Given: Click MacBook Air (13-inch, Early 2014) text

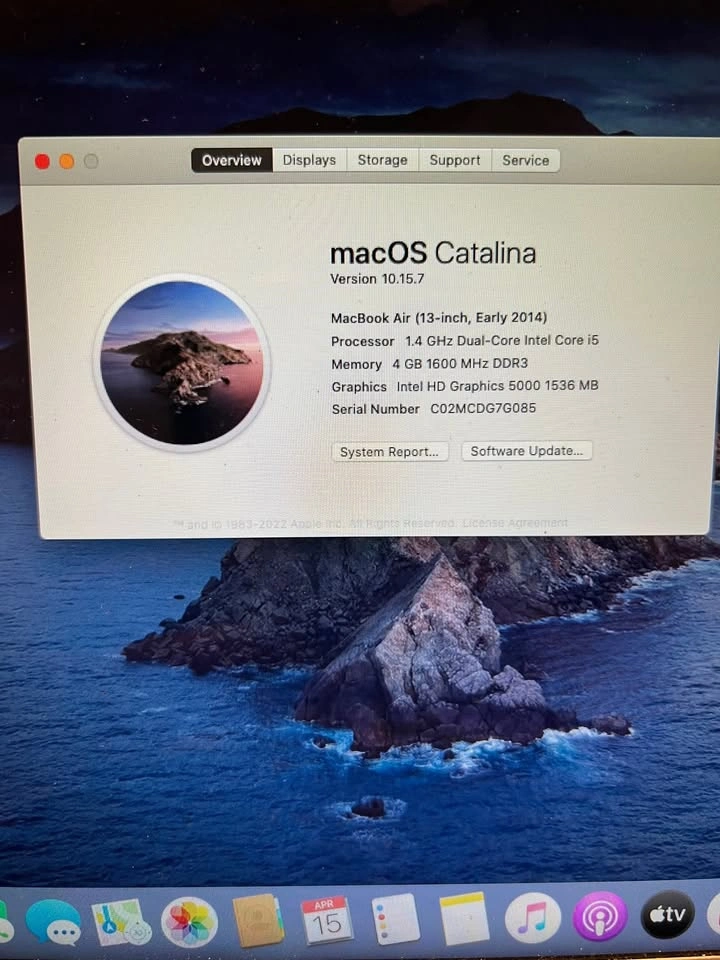Looking at the screenshot, I should [x=439, y=318].
